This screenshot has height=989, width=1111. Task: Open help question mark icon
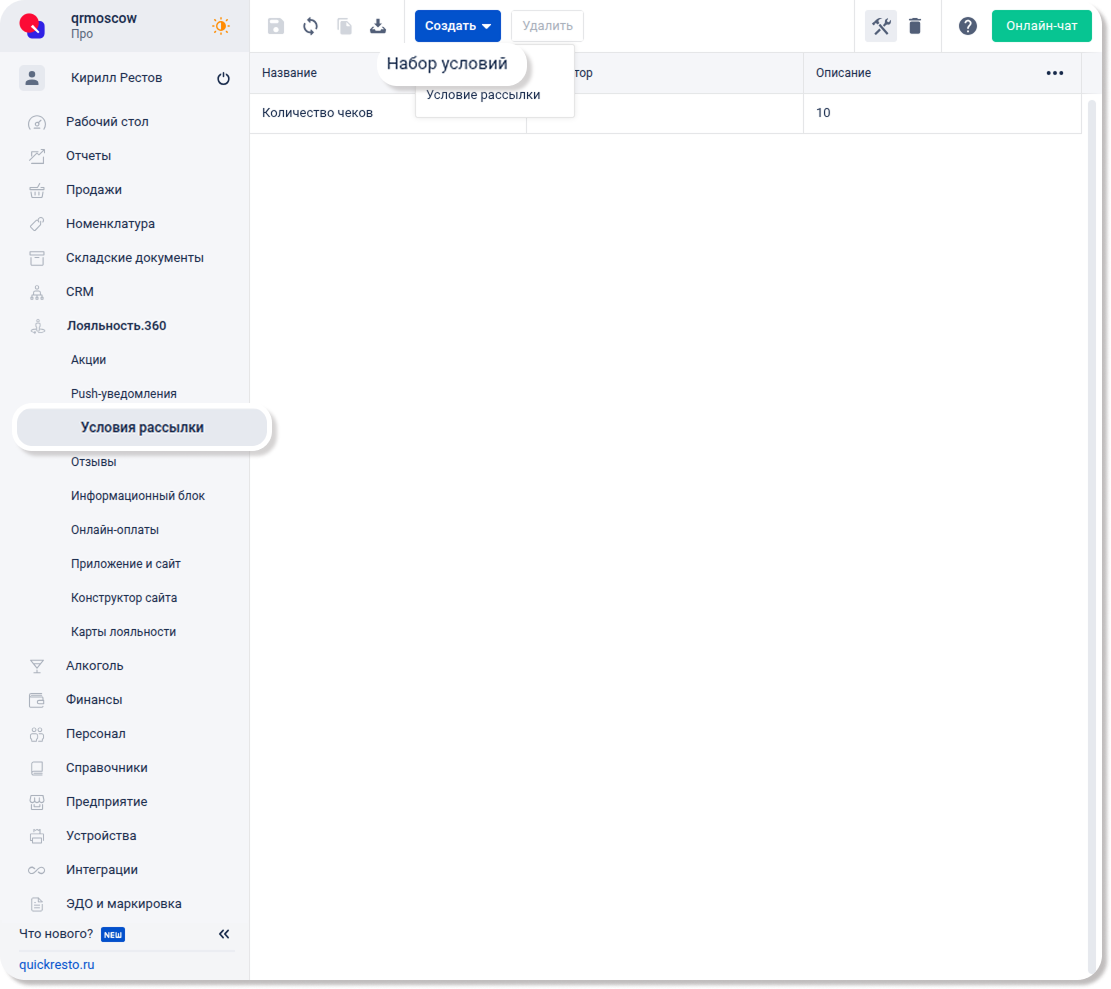(x=967, y=26)
